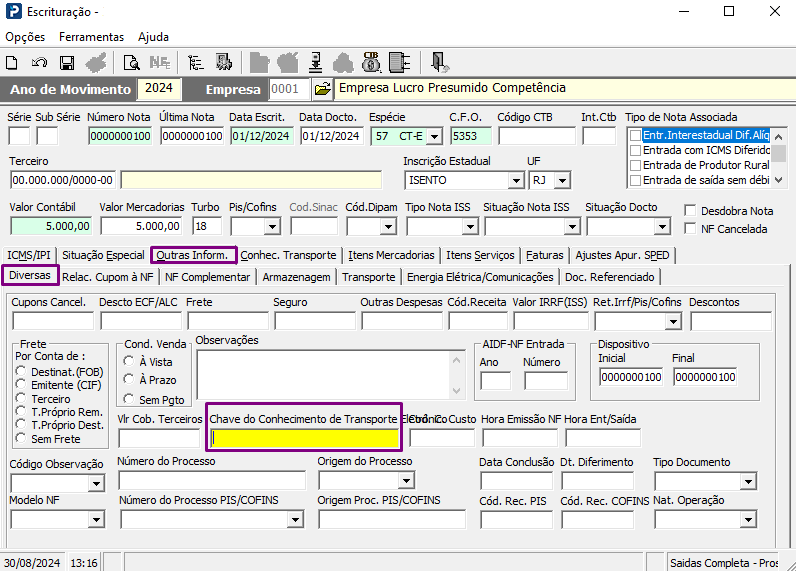Open company lookup folder icon beside Empresa
Screen dimensions: 796x571
(x=321, y=89)
